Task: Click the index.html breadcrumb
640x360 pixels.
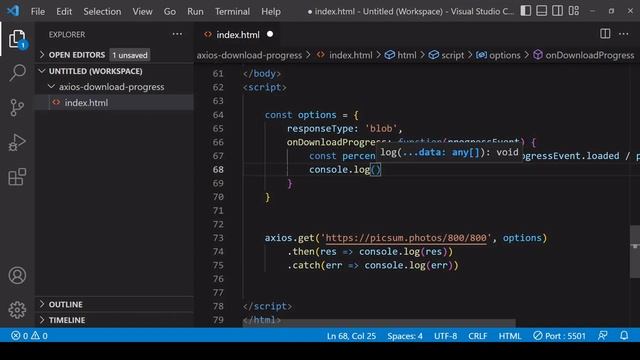Action: coord(345,55)
